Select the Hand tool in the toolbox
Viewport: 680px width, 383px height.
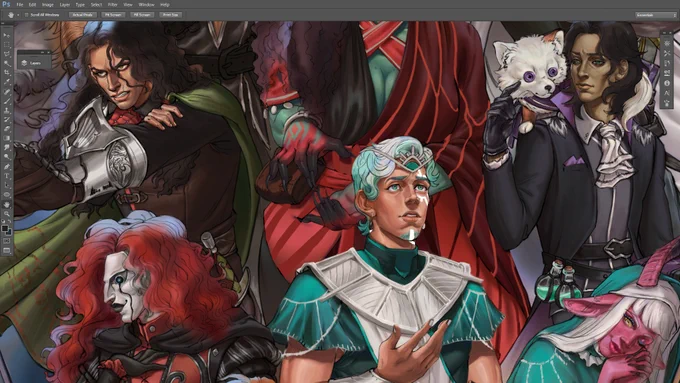click(x=7, y=204)
